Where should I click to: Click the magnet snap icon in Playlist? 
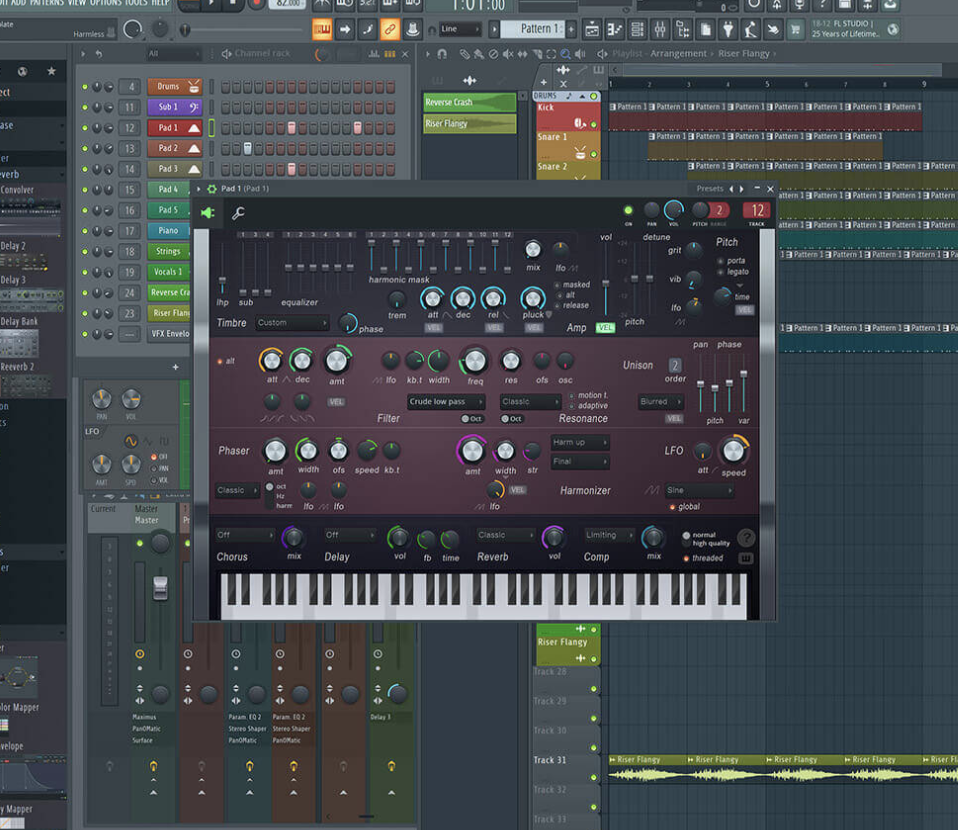coord(442,54)
